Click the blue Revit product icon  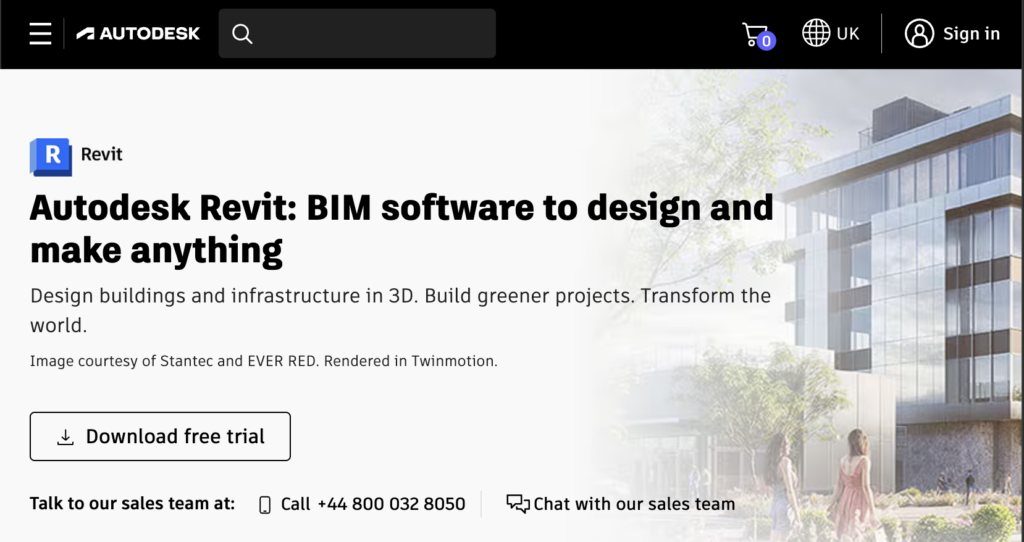50,157
